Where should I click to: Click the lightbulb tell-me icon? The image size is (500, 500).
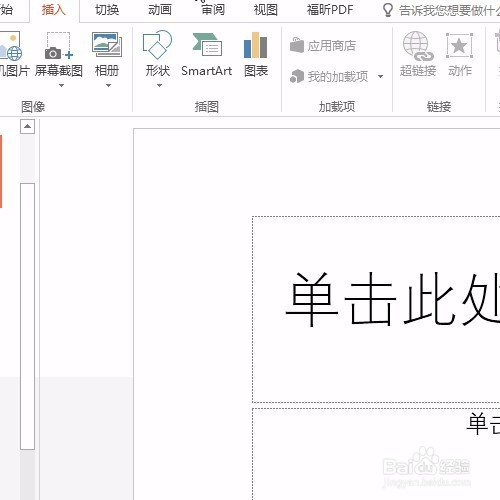[387, 10]
